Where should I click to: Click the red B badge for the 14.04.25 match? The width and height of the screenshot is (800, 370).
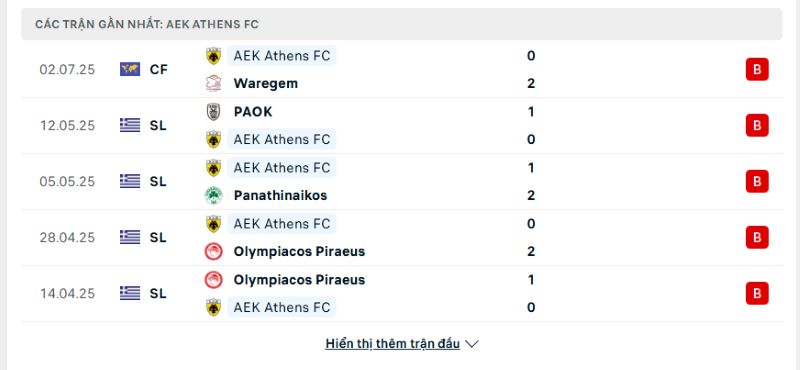click(x=757, y=293)
